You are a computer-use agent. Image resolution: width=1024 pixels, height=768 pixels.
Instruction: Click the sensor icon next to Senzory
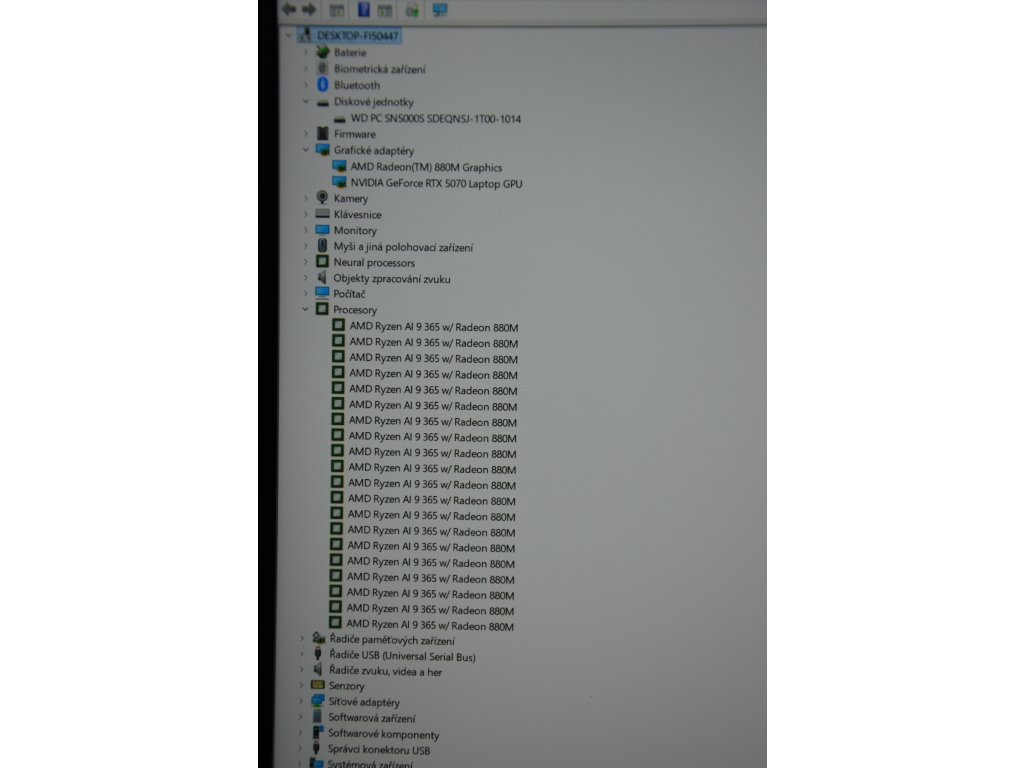pyautogui.click(x=317, y=685)
